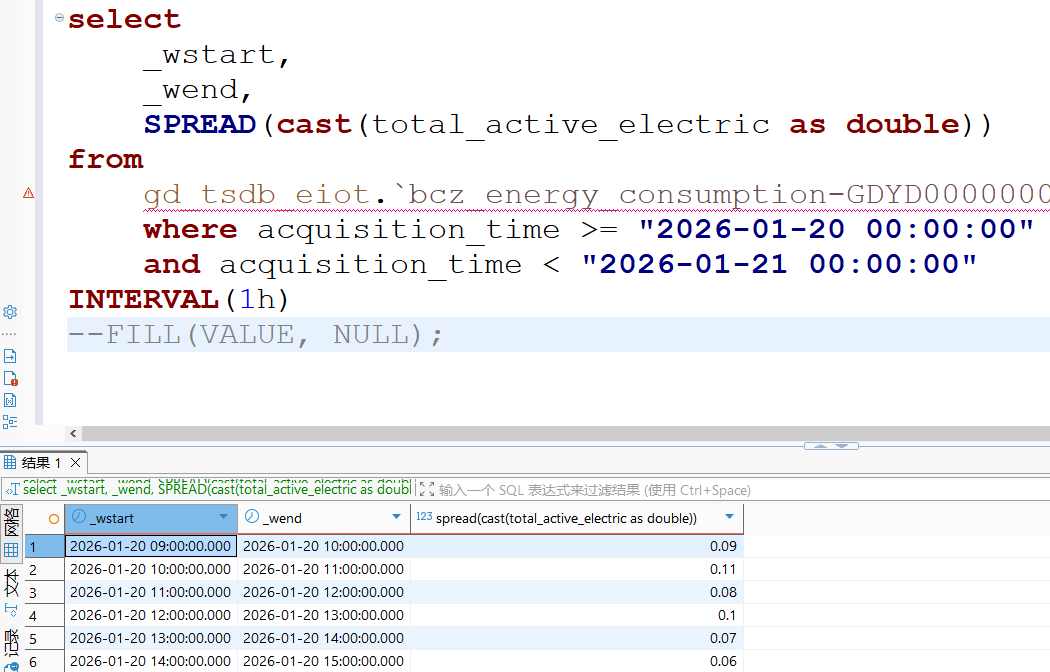Click the warning triangle marker in editor gutter
This screenshot has width=1050, height=672.
[28, 193]
